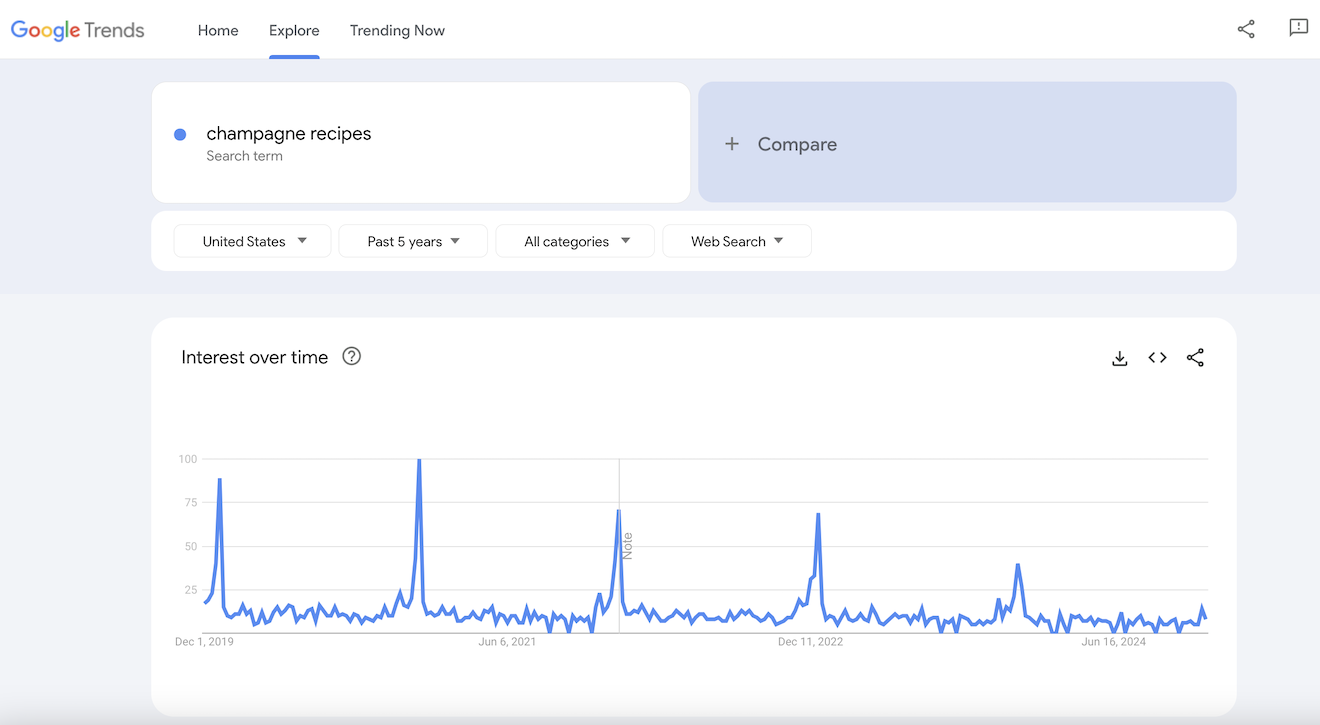Open the Web Search type dropdown
1320x725 pixels.
737,241
